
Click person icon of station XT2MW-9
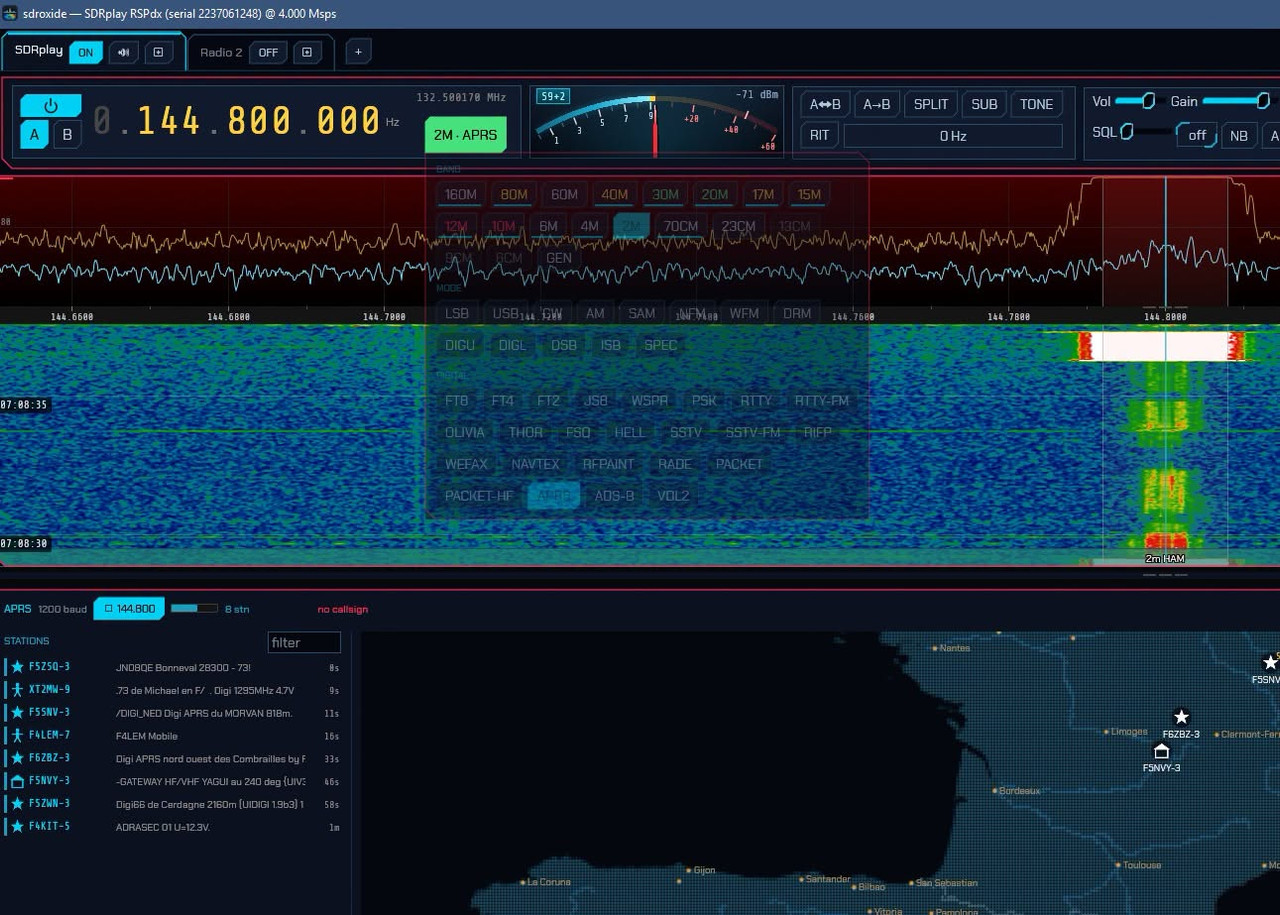point(17,690)
